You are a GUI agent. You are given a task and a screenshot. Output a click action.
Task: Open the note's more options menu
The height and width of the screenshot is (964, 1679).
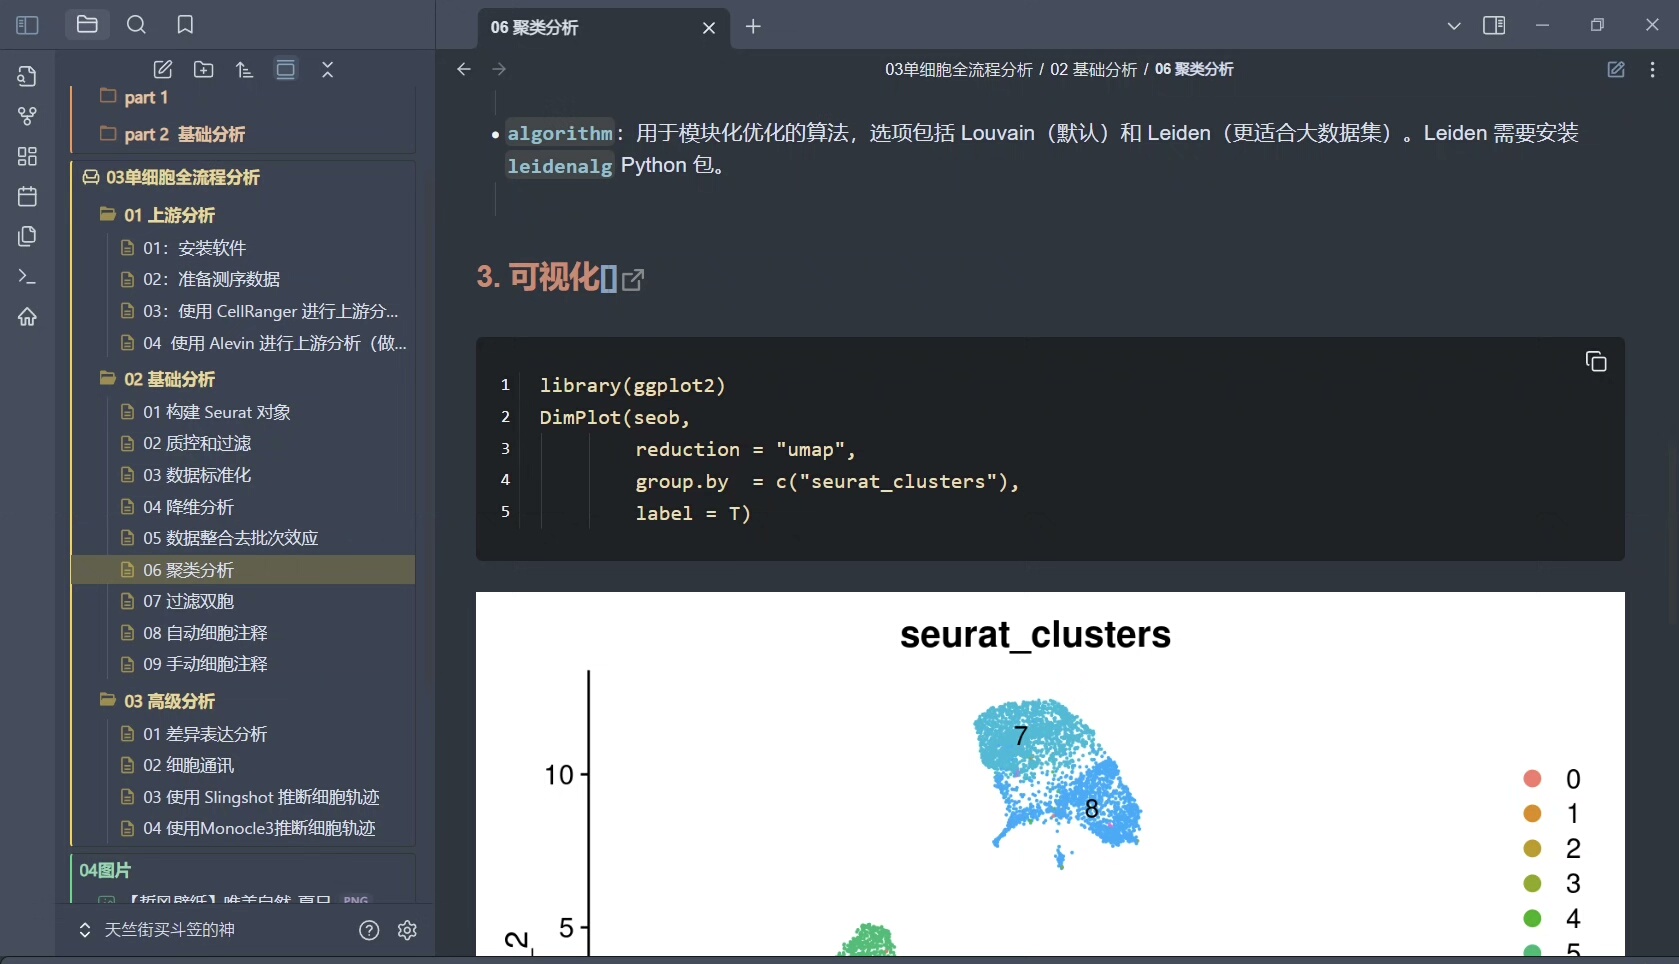coord(1652,69)
